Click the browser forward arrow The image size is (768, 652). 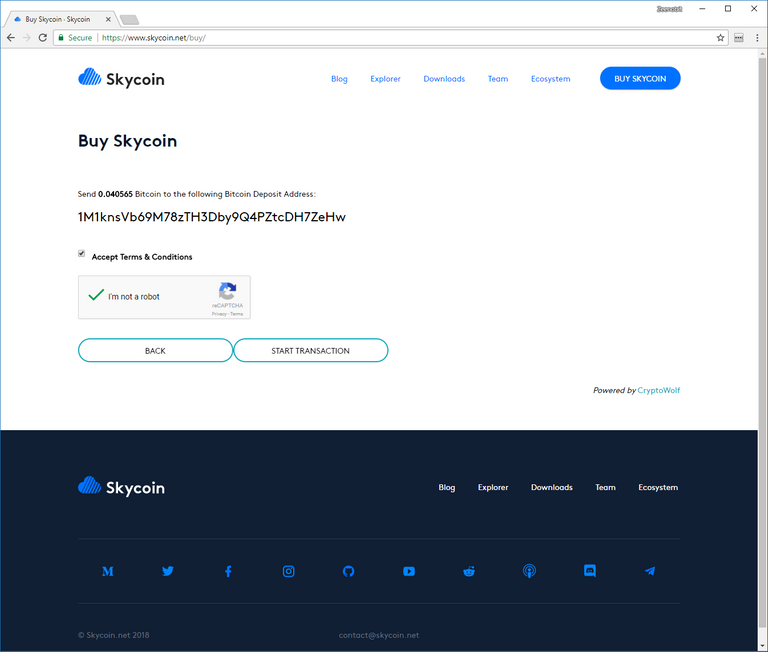(x=26, y=38)
